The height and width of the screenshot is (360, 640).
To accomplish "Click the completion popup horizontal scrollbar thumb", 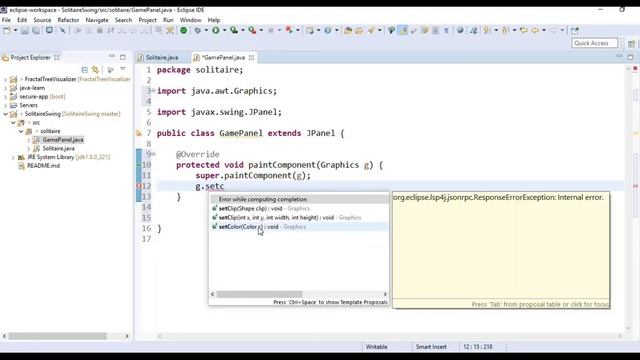I will 260,294.
